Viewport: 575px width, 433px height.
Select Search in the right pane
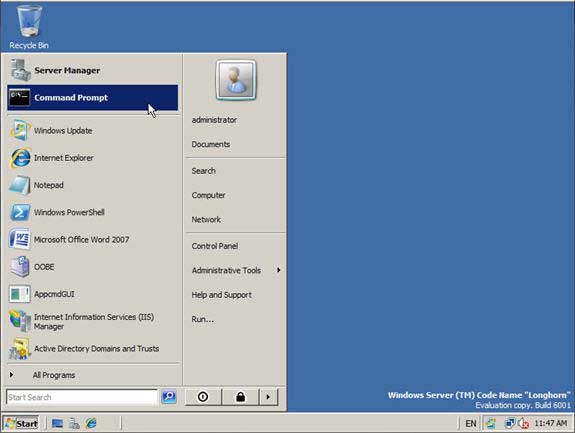235,171
